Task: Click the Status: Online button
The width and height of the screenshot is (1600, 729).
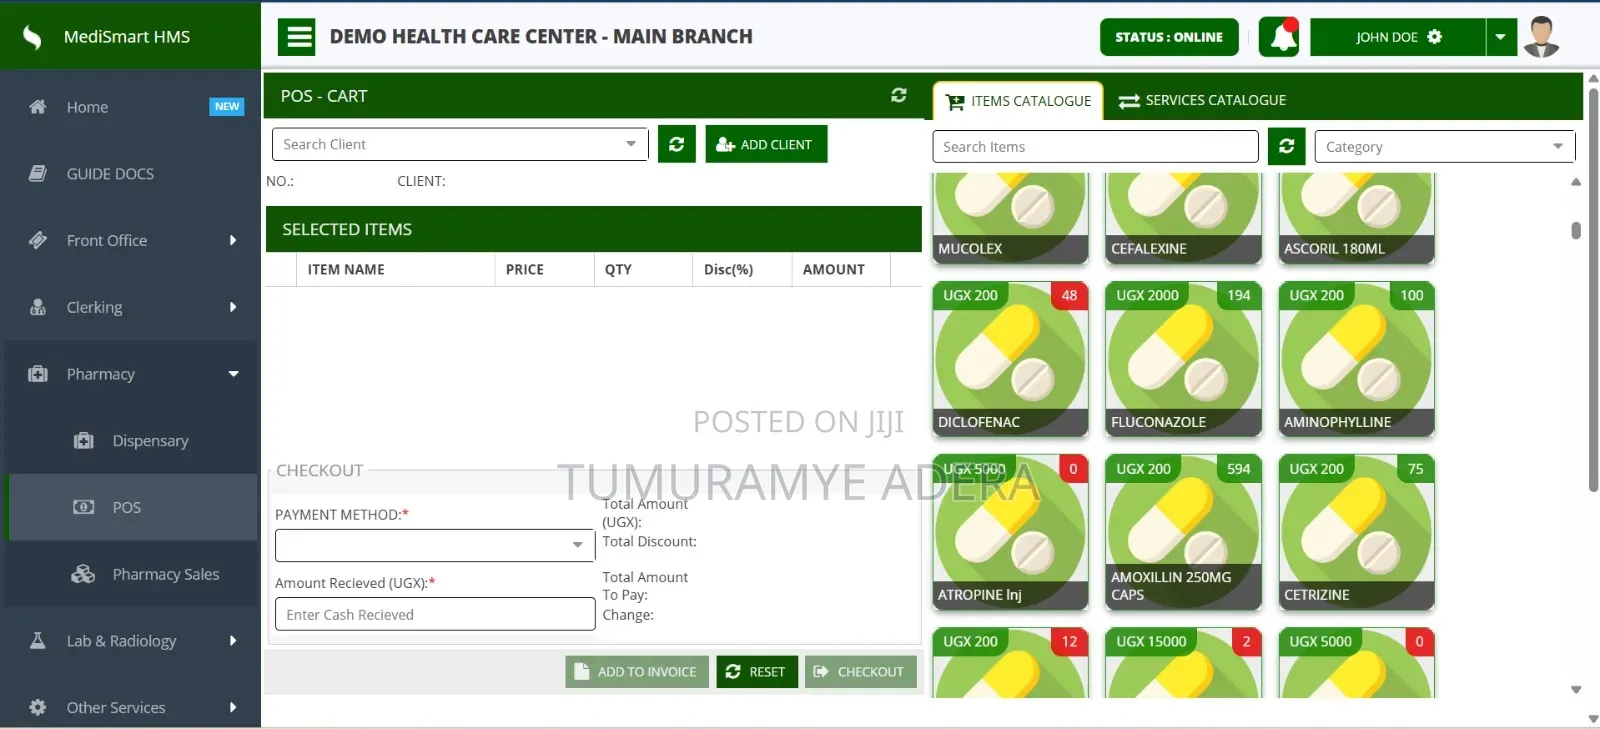Action: coord(1169,37)
